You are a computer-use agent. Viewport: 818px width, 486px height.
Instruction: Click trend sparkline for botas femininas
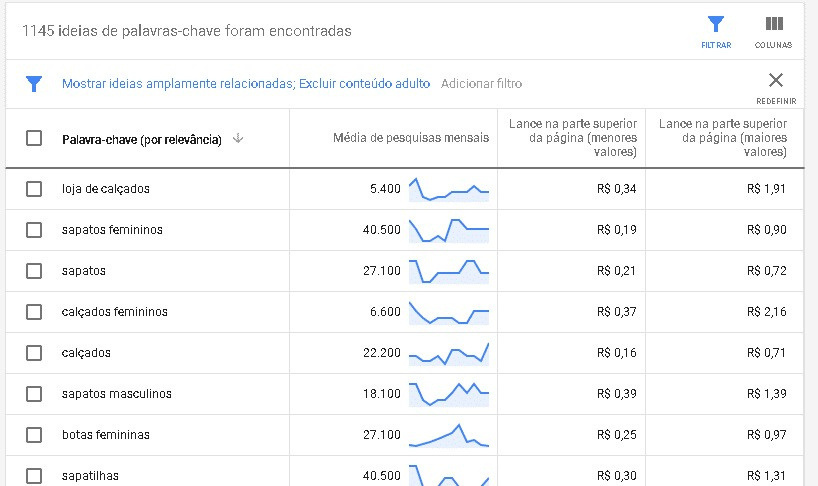pyautogui.click(x=449, y=435)
